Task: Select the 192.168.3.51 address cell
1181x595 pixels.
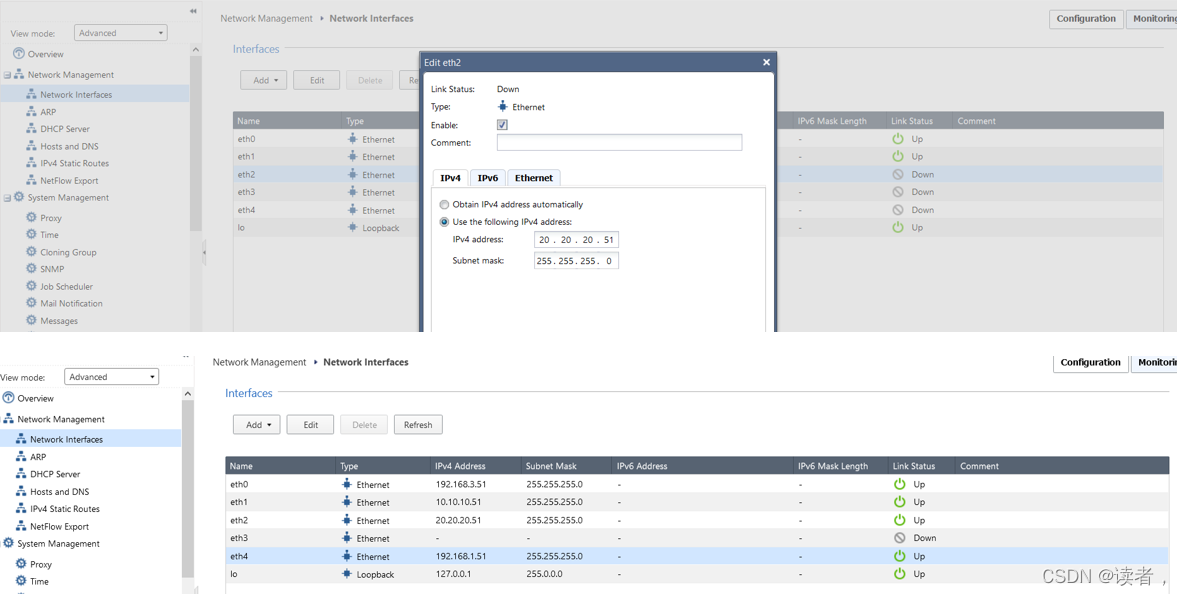Action: pyautogui.click(x=461, y=484)
